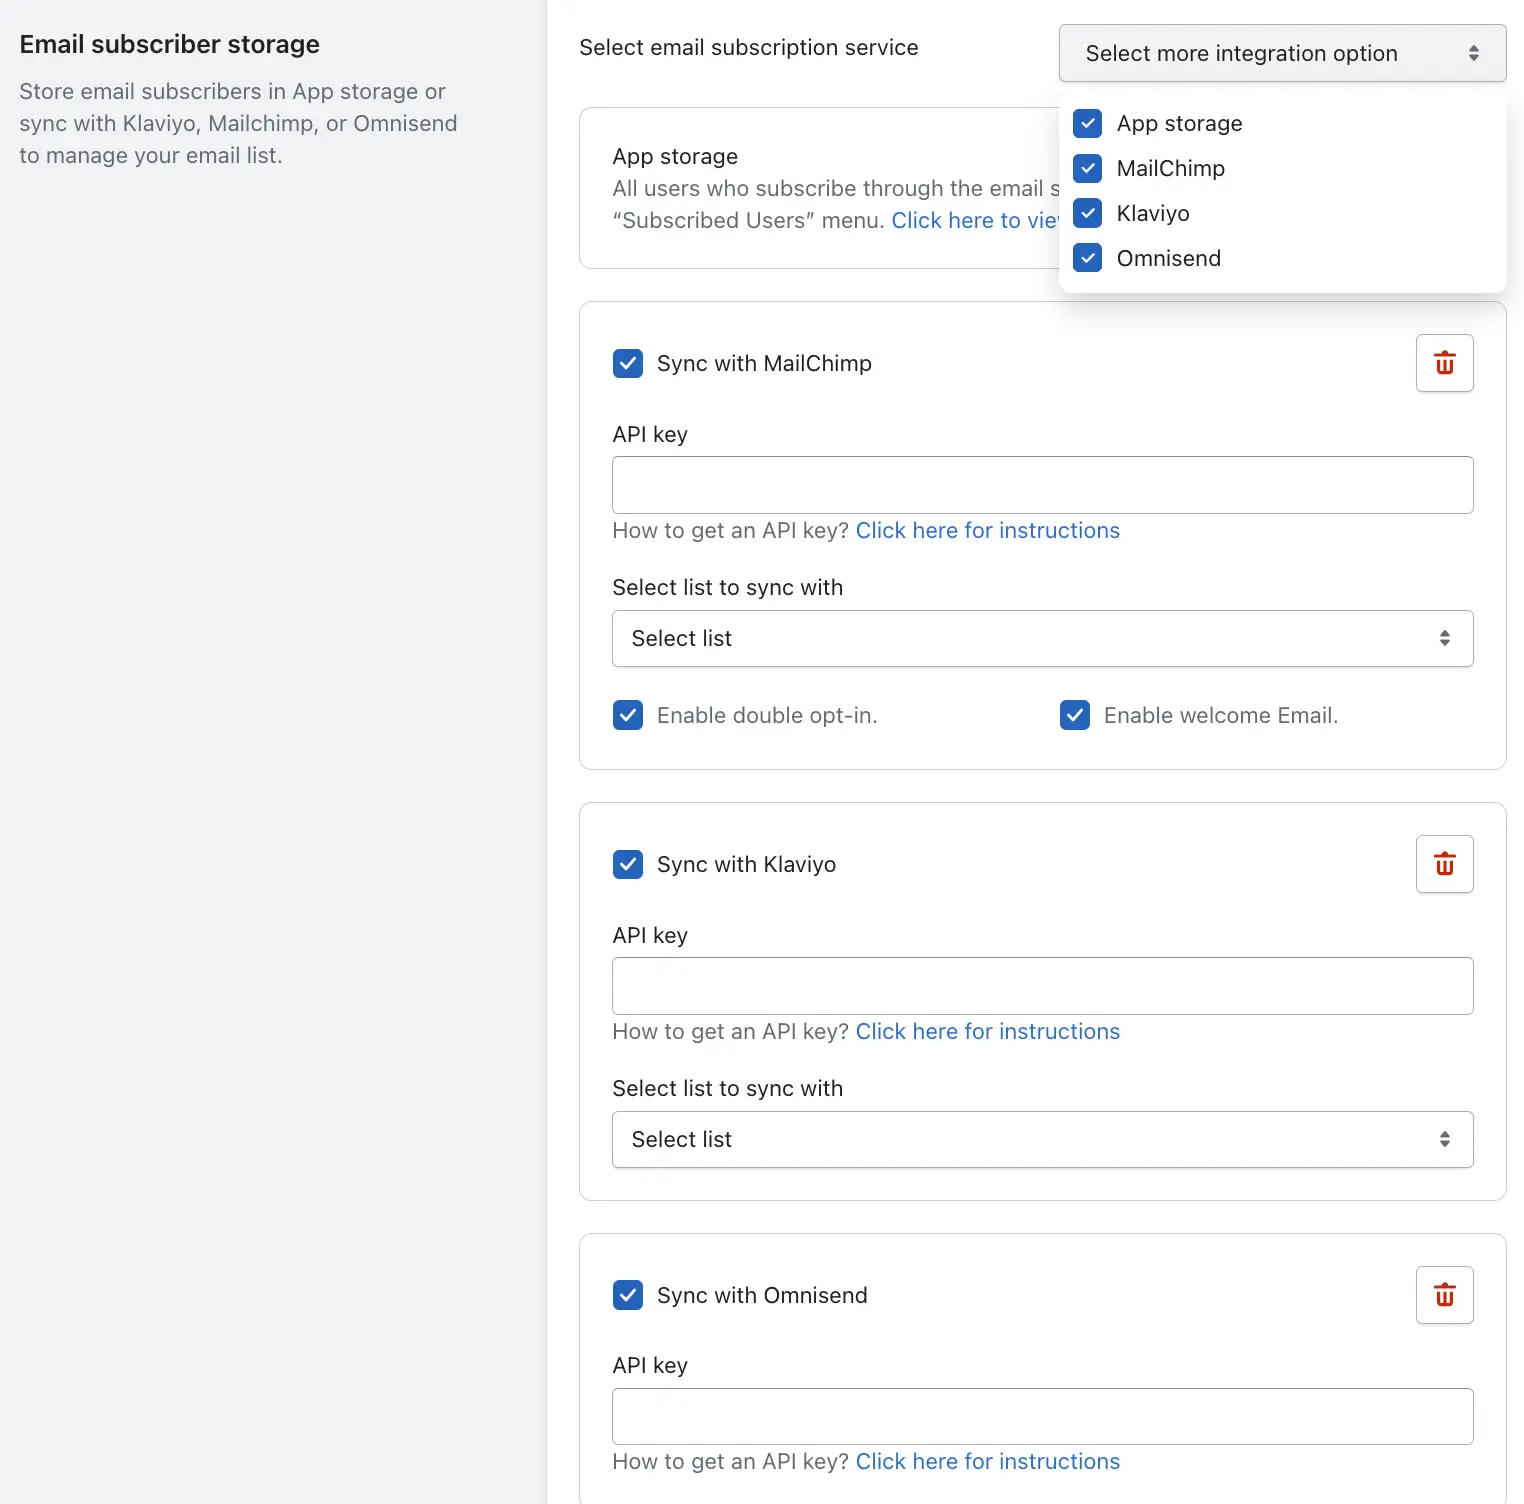Viewport: 1524px width, 1504px height.
Task: Click 'Select email subscription service' label
Action: [x=749, y=47]
